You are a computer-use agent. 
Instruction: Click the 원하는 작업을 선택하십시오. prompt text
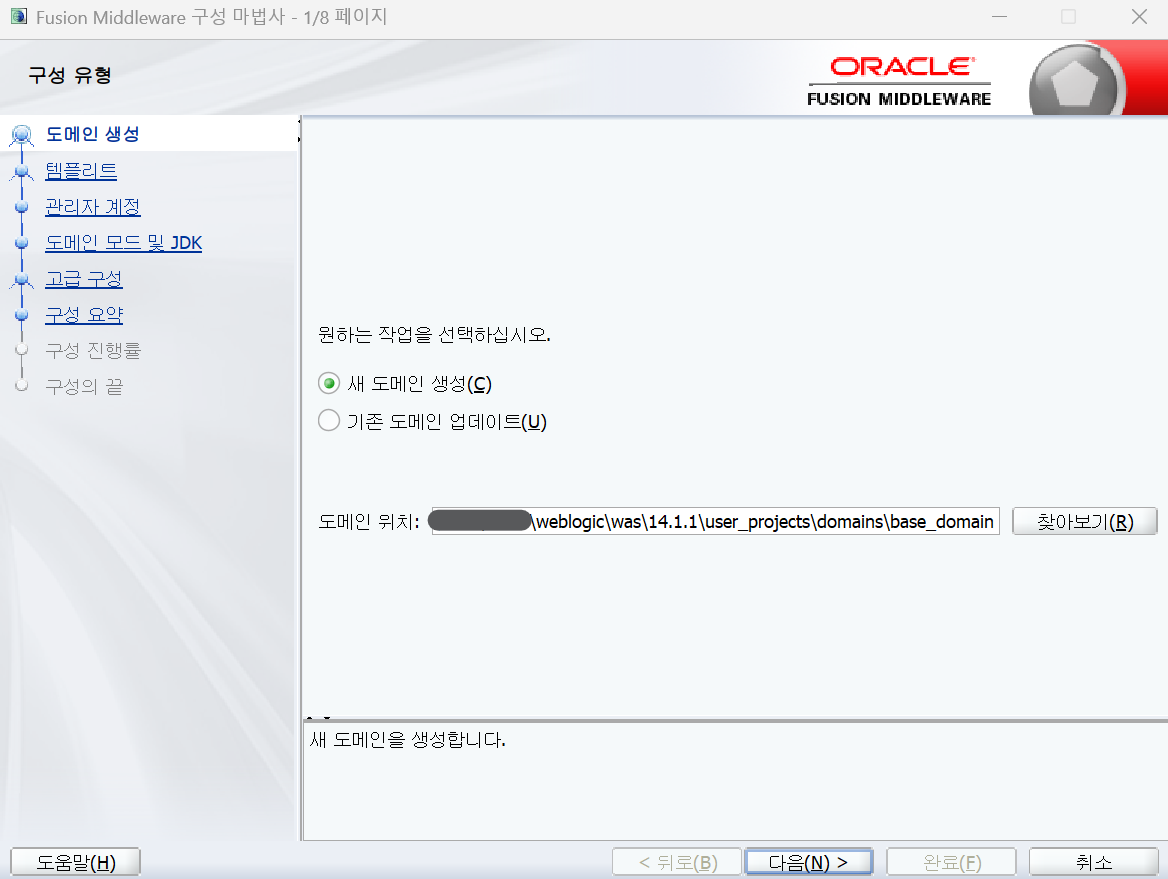click(x=434, y=334)
